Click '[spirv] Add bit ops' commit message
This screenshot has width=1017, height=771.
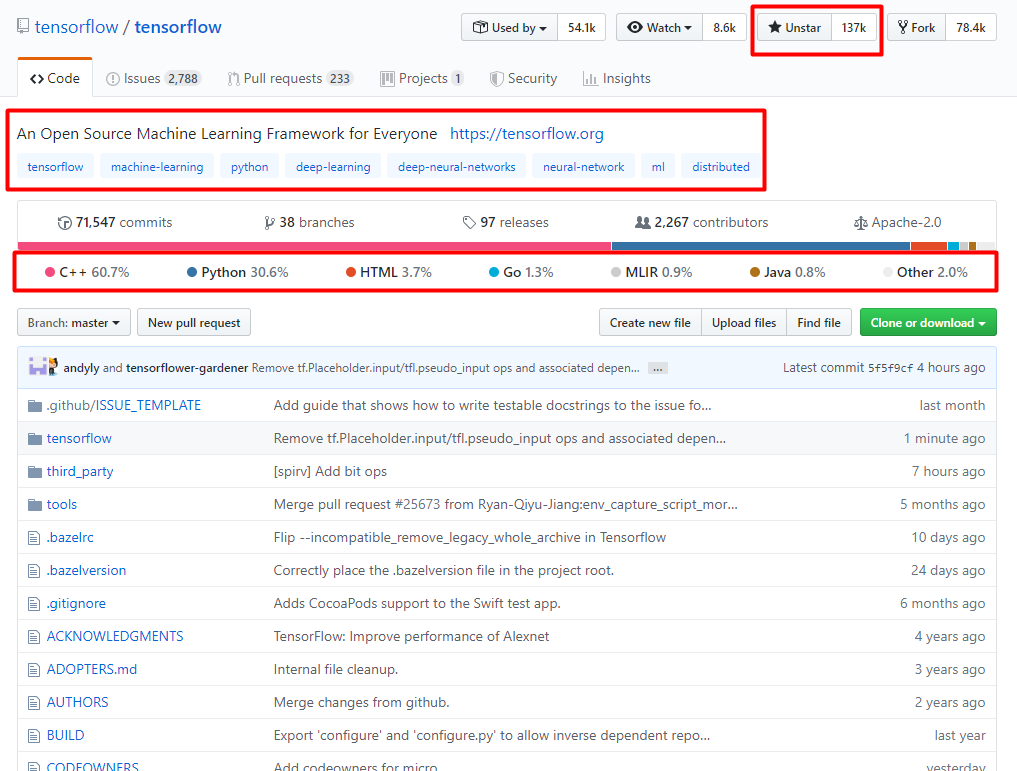(x=330, y=471)
